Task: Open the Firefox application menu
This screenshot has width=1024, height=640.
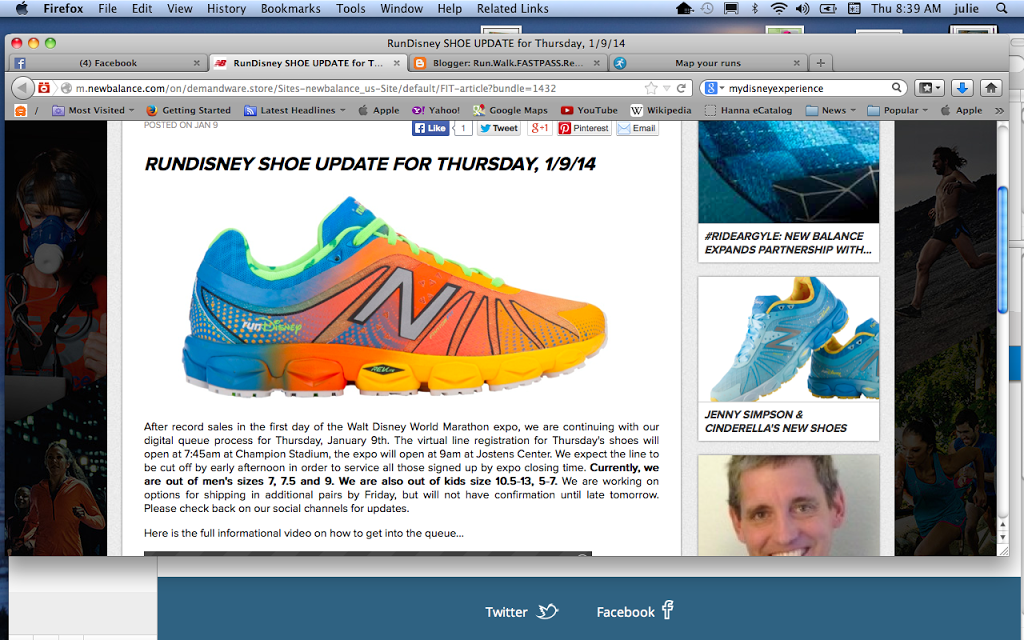Action: click(63, 8)
